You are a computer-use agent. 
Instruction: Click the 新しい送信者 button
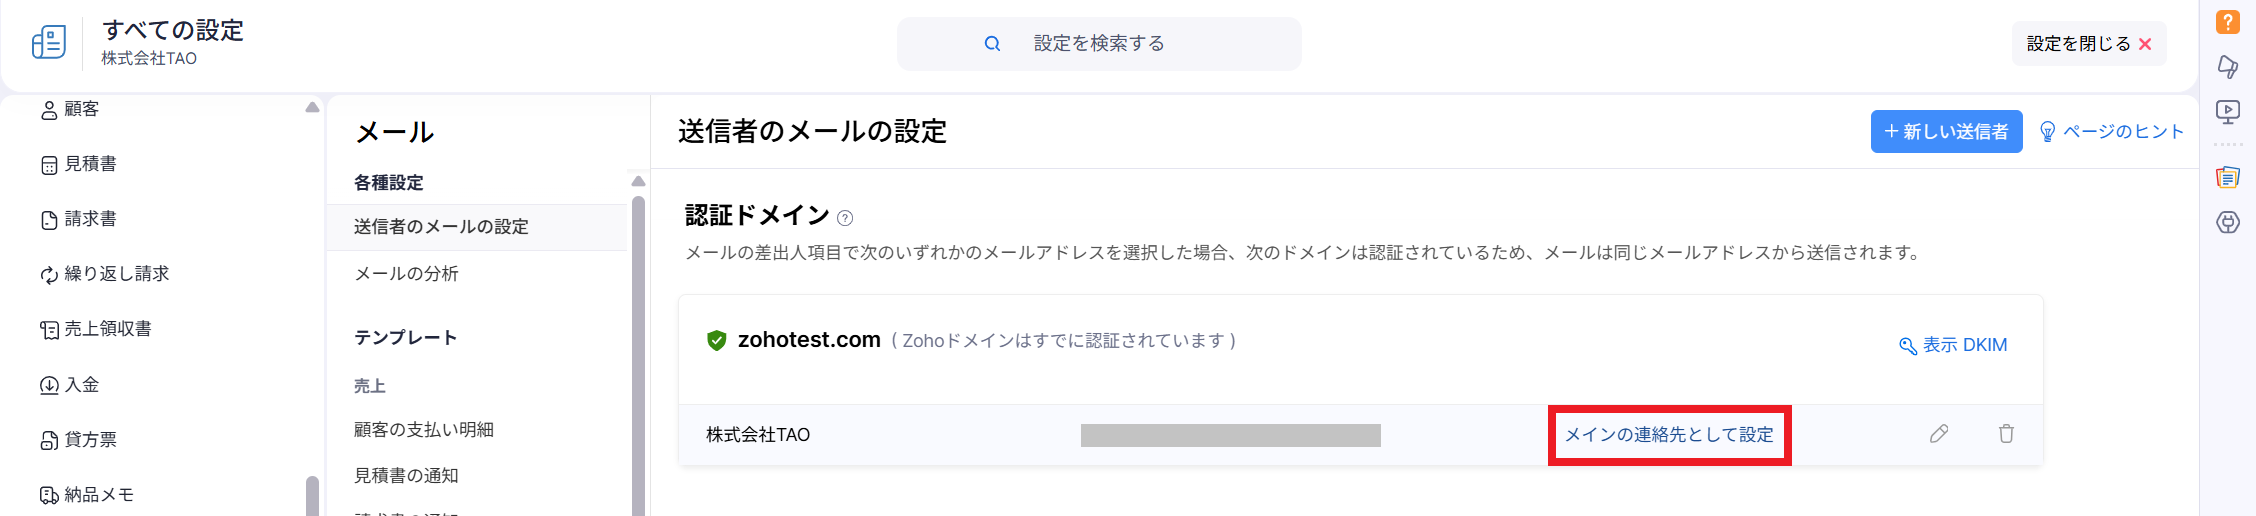pos(1946,132)
